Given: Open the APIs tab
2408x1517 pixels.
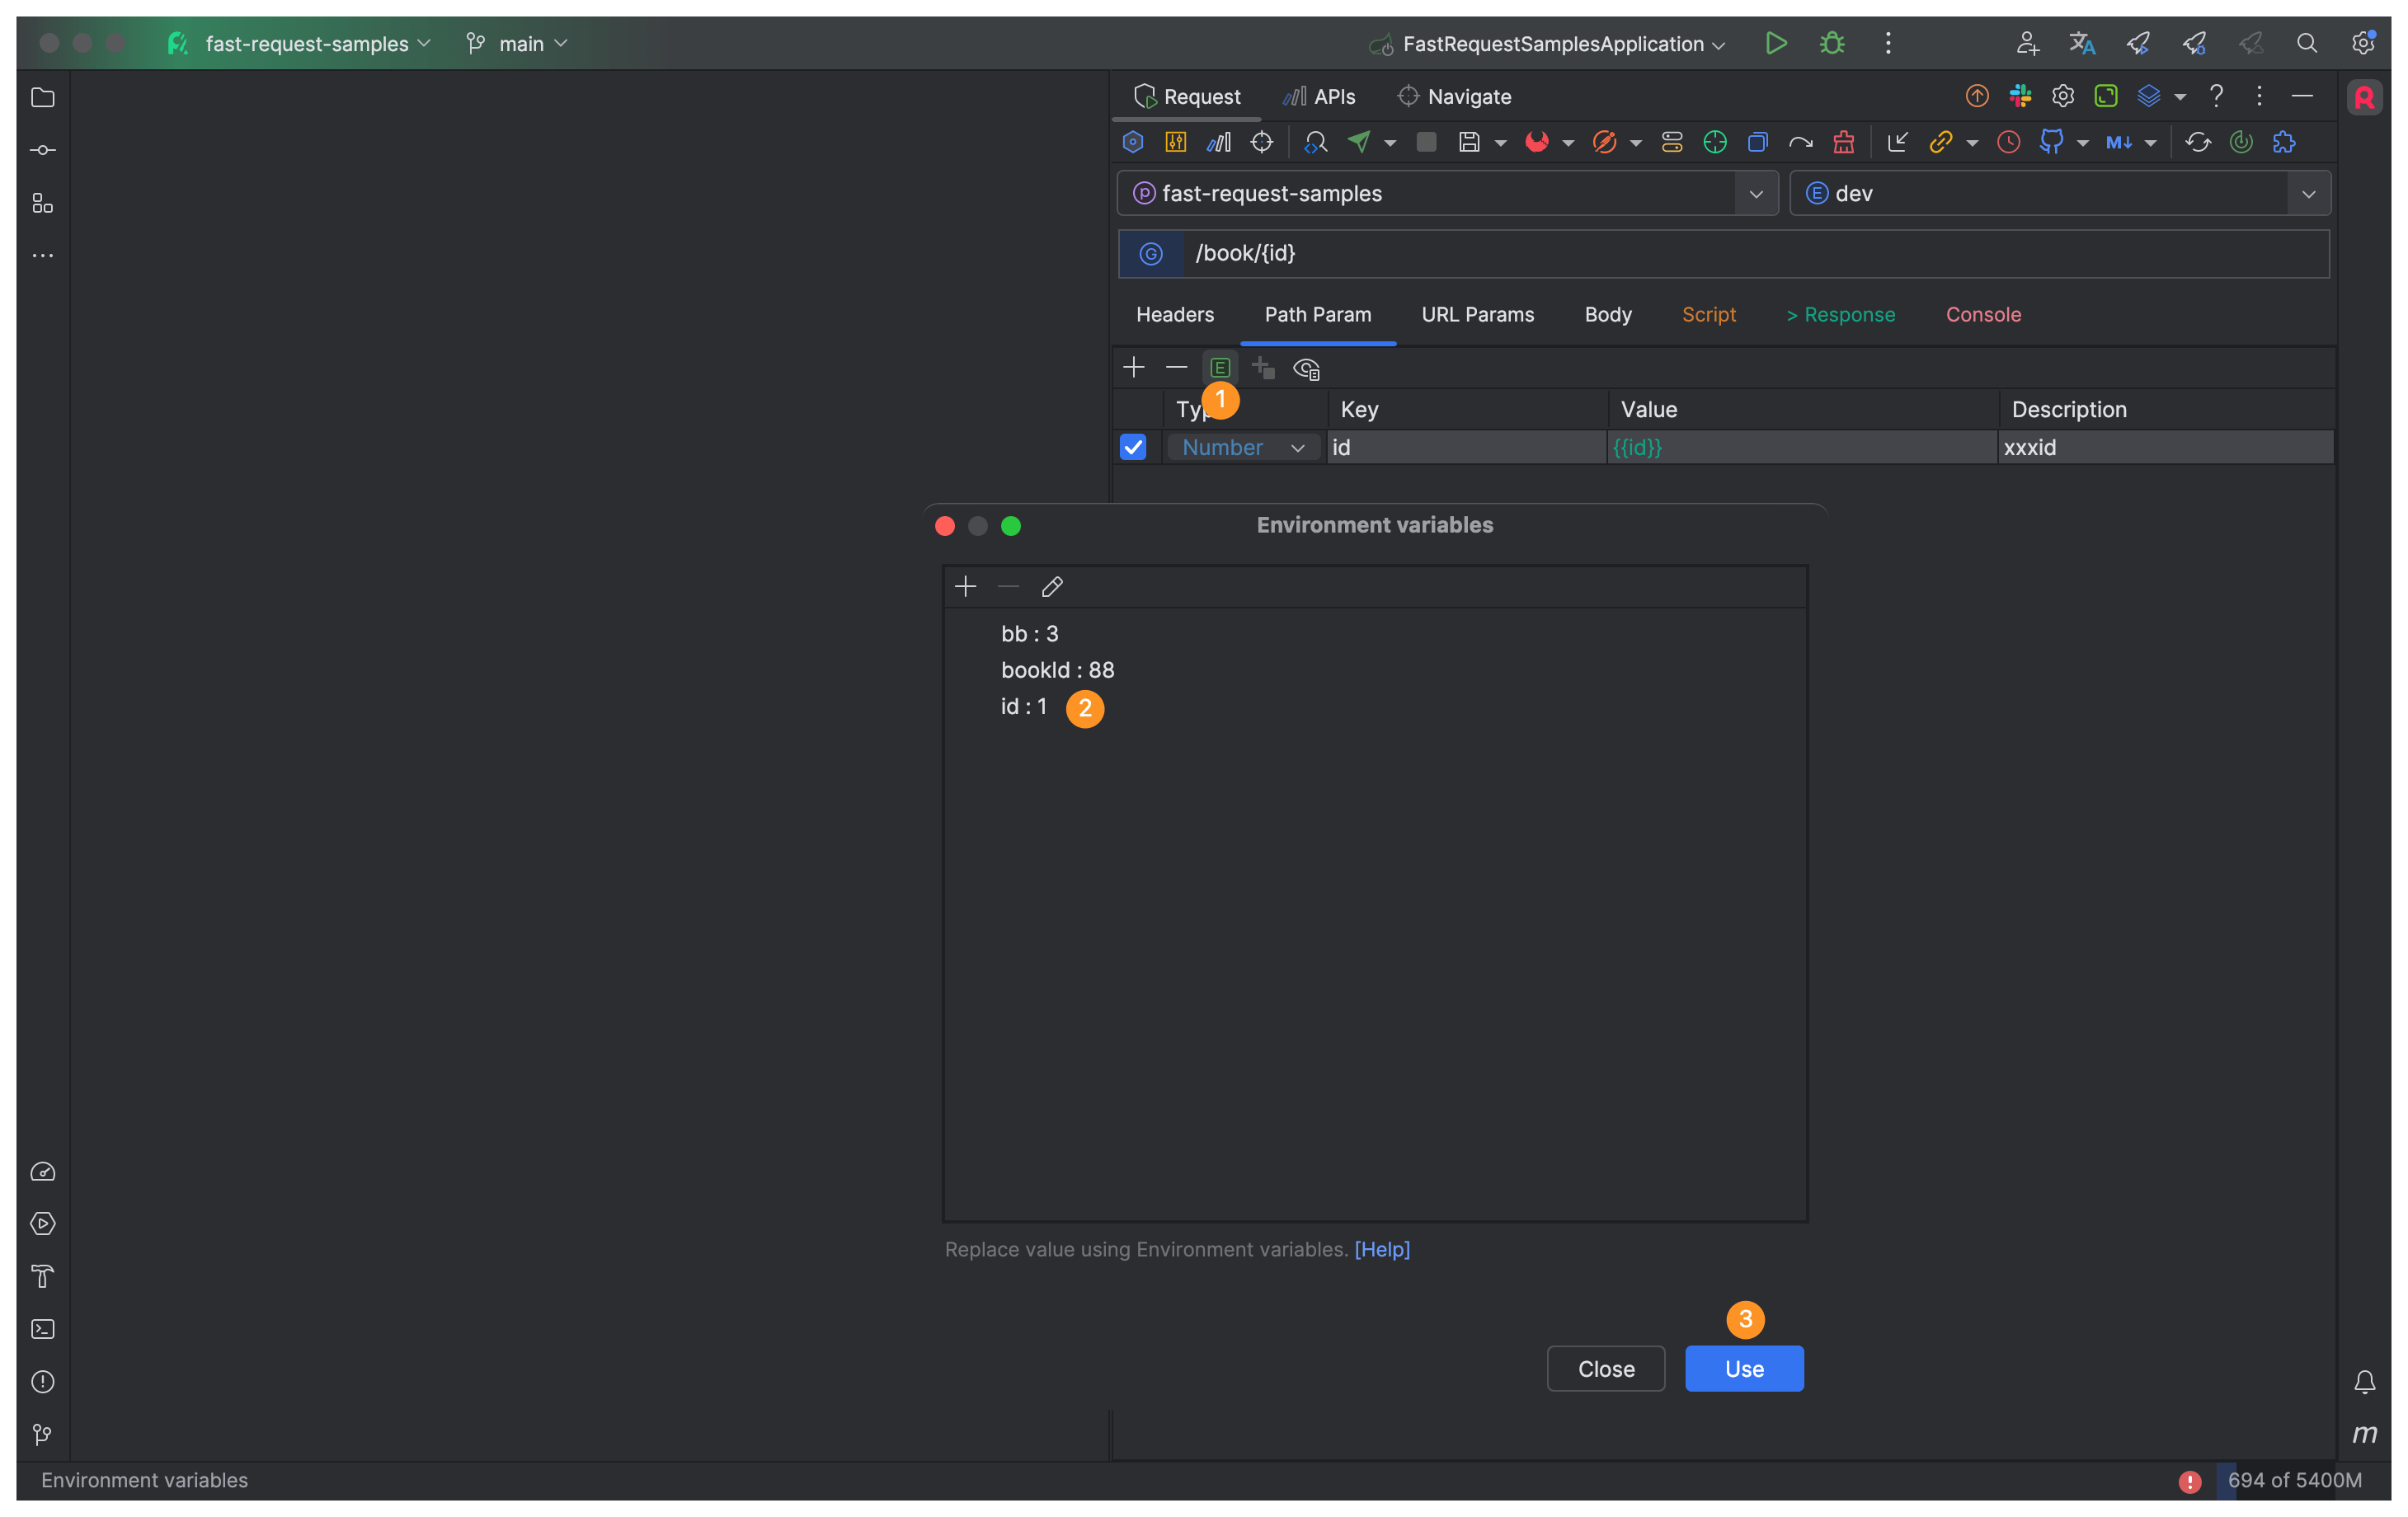Looking at the screenshot, I should pyautogui.click(x=1320, y=97).
